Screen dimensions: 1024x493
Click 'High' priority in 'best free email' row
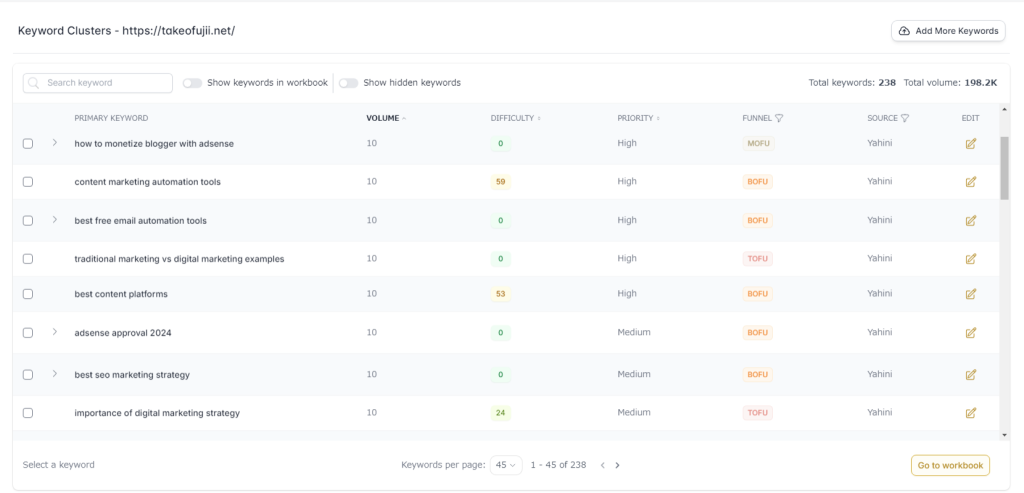[x=626, y=220]
